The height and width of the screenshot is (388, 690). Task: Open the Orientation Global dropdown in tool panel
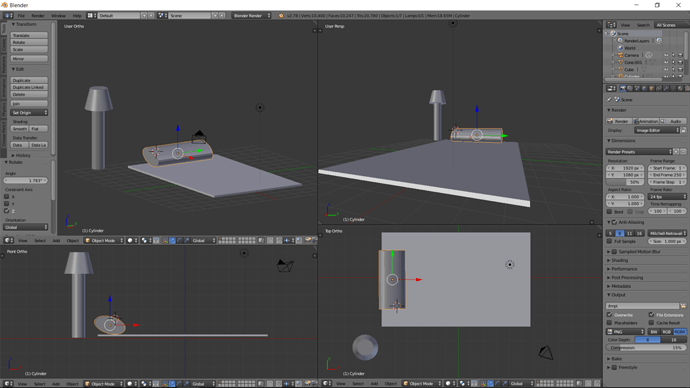[26, 227]
